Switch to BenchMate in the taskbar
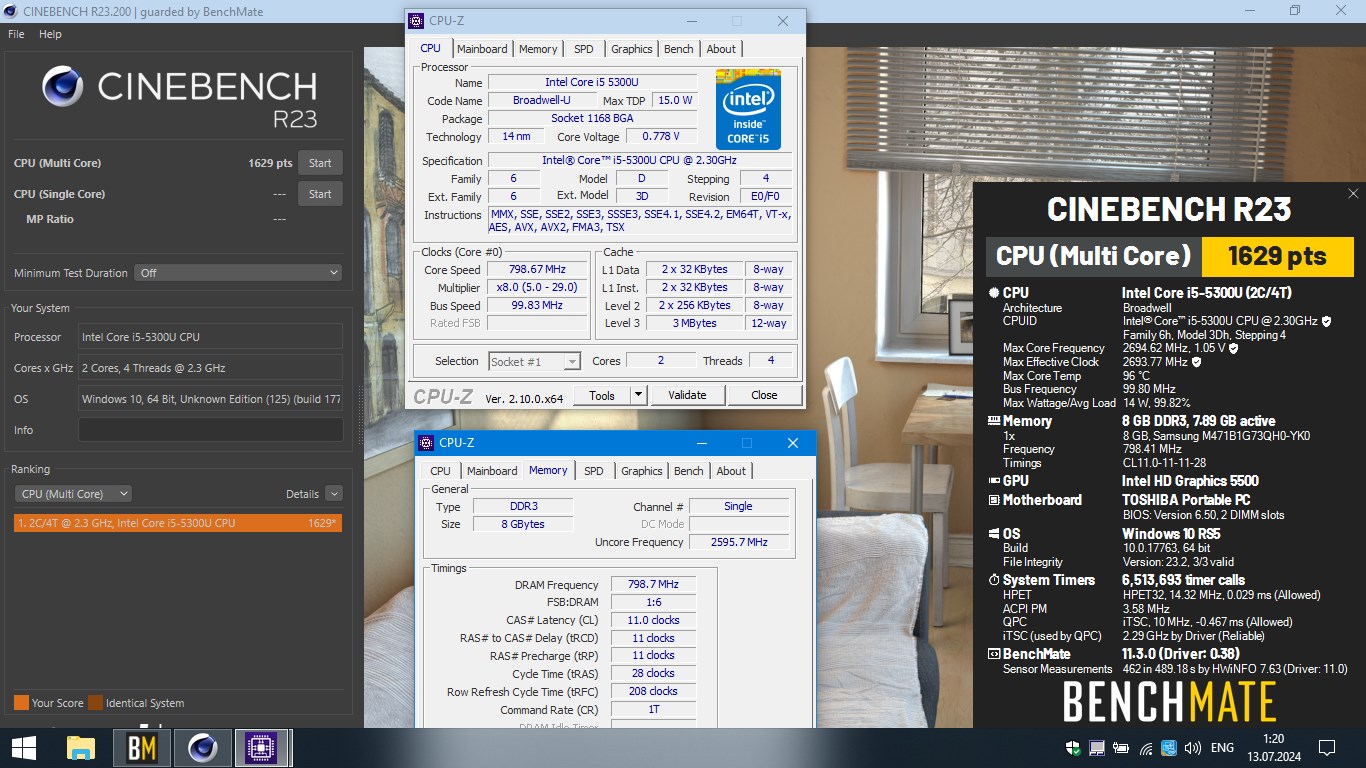This screenshot has height=768, width=1366. (142, 747)
